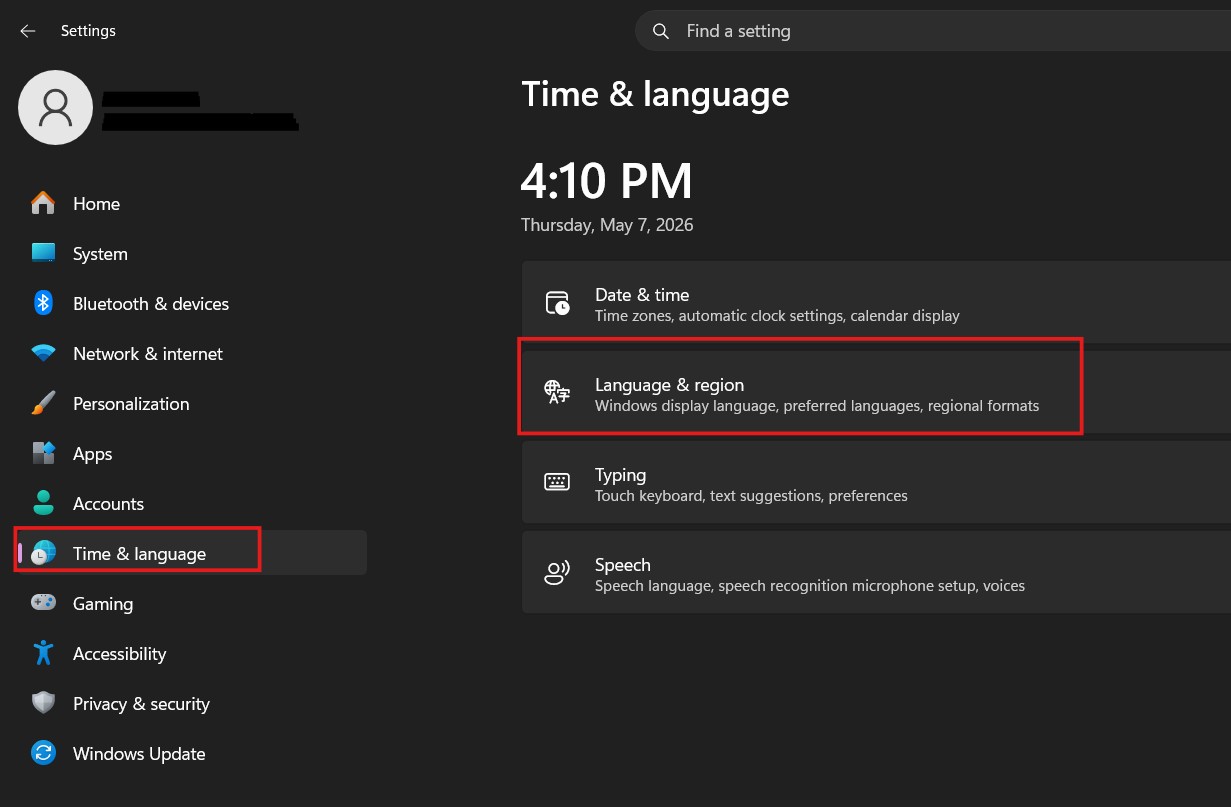The image size is (1231, 807).
Task: Click the Date & time calendar clock icon
Action: pos(557,304)
